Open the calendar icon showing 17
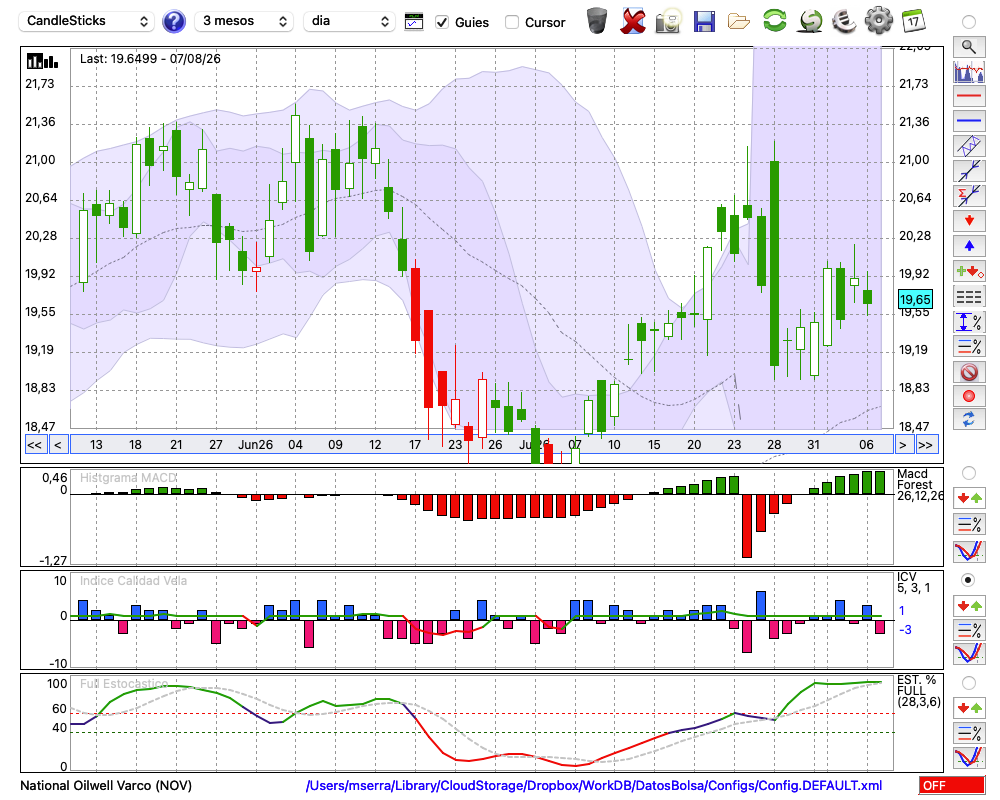Image resolution: width=1000 pixels, height=800 pixels. pos(913,22)
